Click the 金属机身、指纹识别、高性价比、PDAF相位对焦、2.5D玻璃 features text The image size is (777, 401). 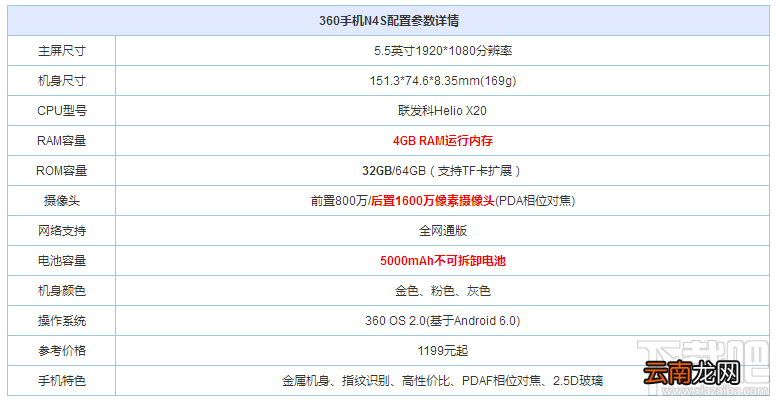[x=443, y=381]
